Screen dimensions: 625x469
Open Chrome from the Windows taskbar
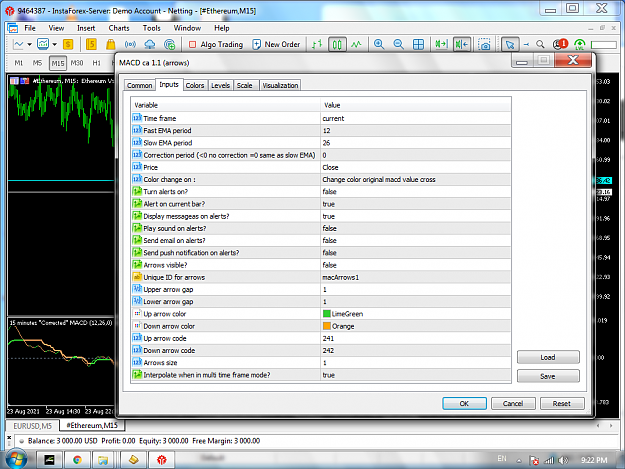[x=77, y=460]
